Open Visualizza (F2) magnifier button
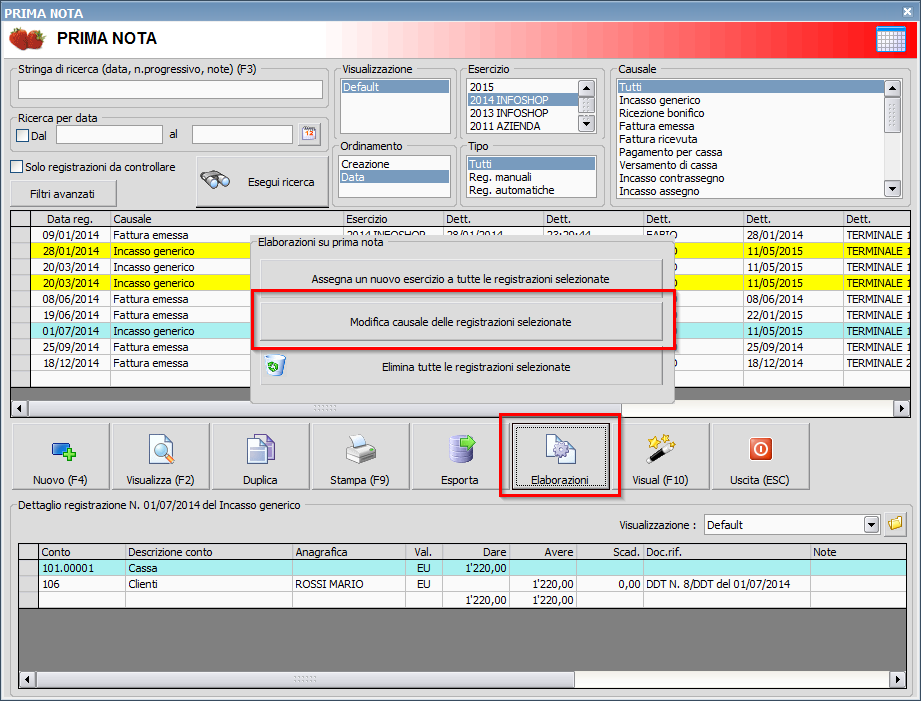921x701 pixels. tap(160, 457)
